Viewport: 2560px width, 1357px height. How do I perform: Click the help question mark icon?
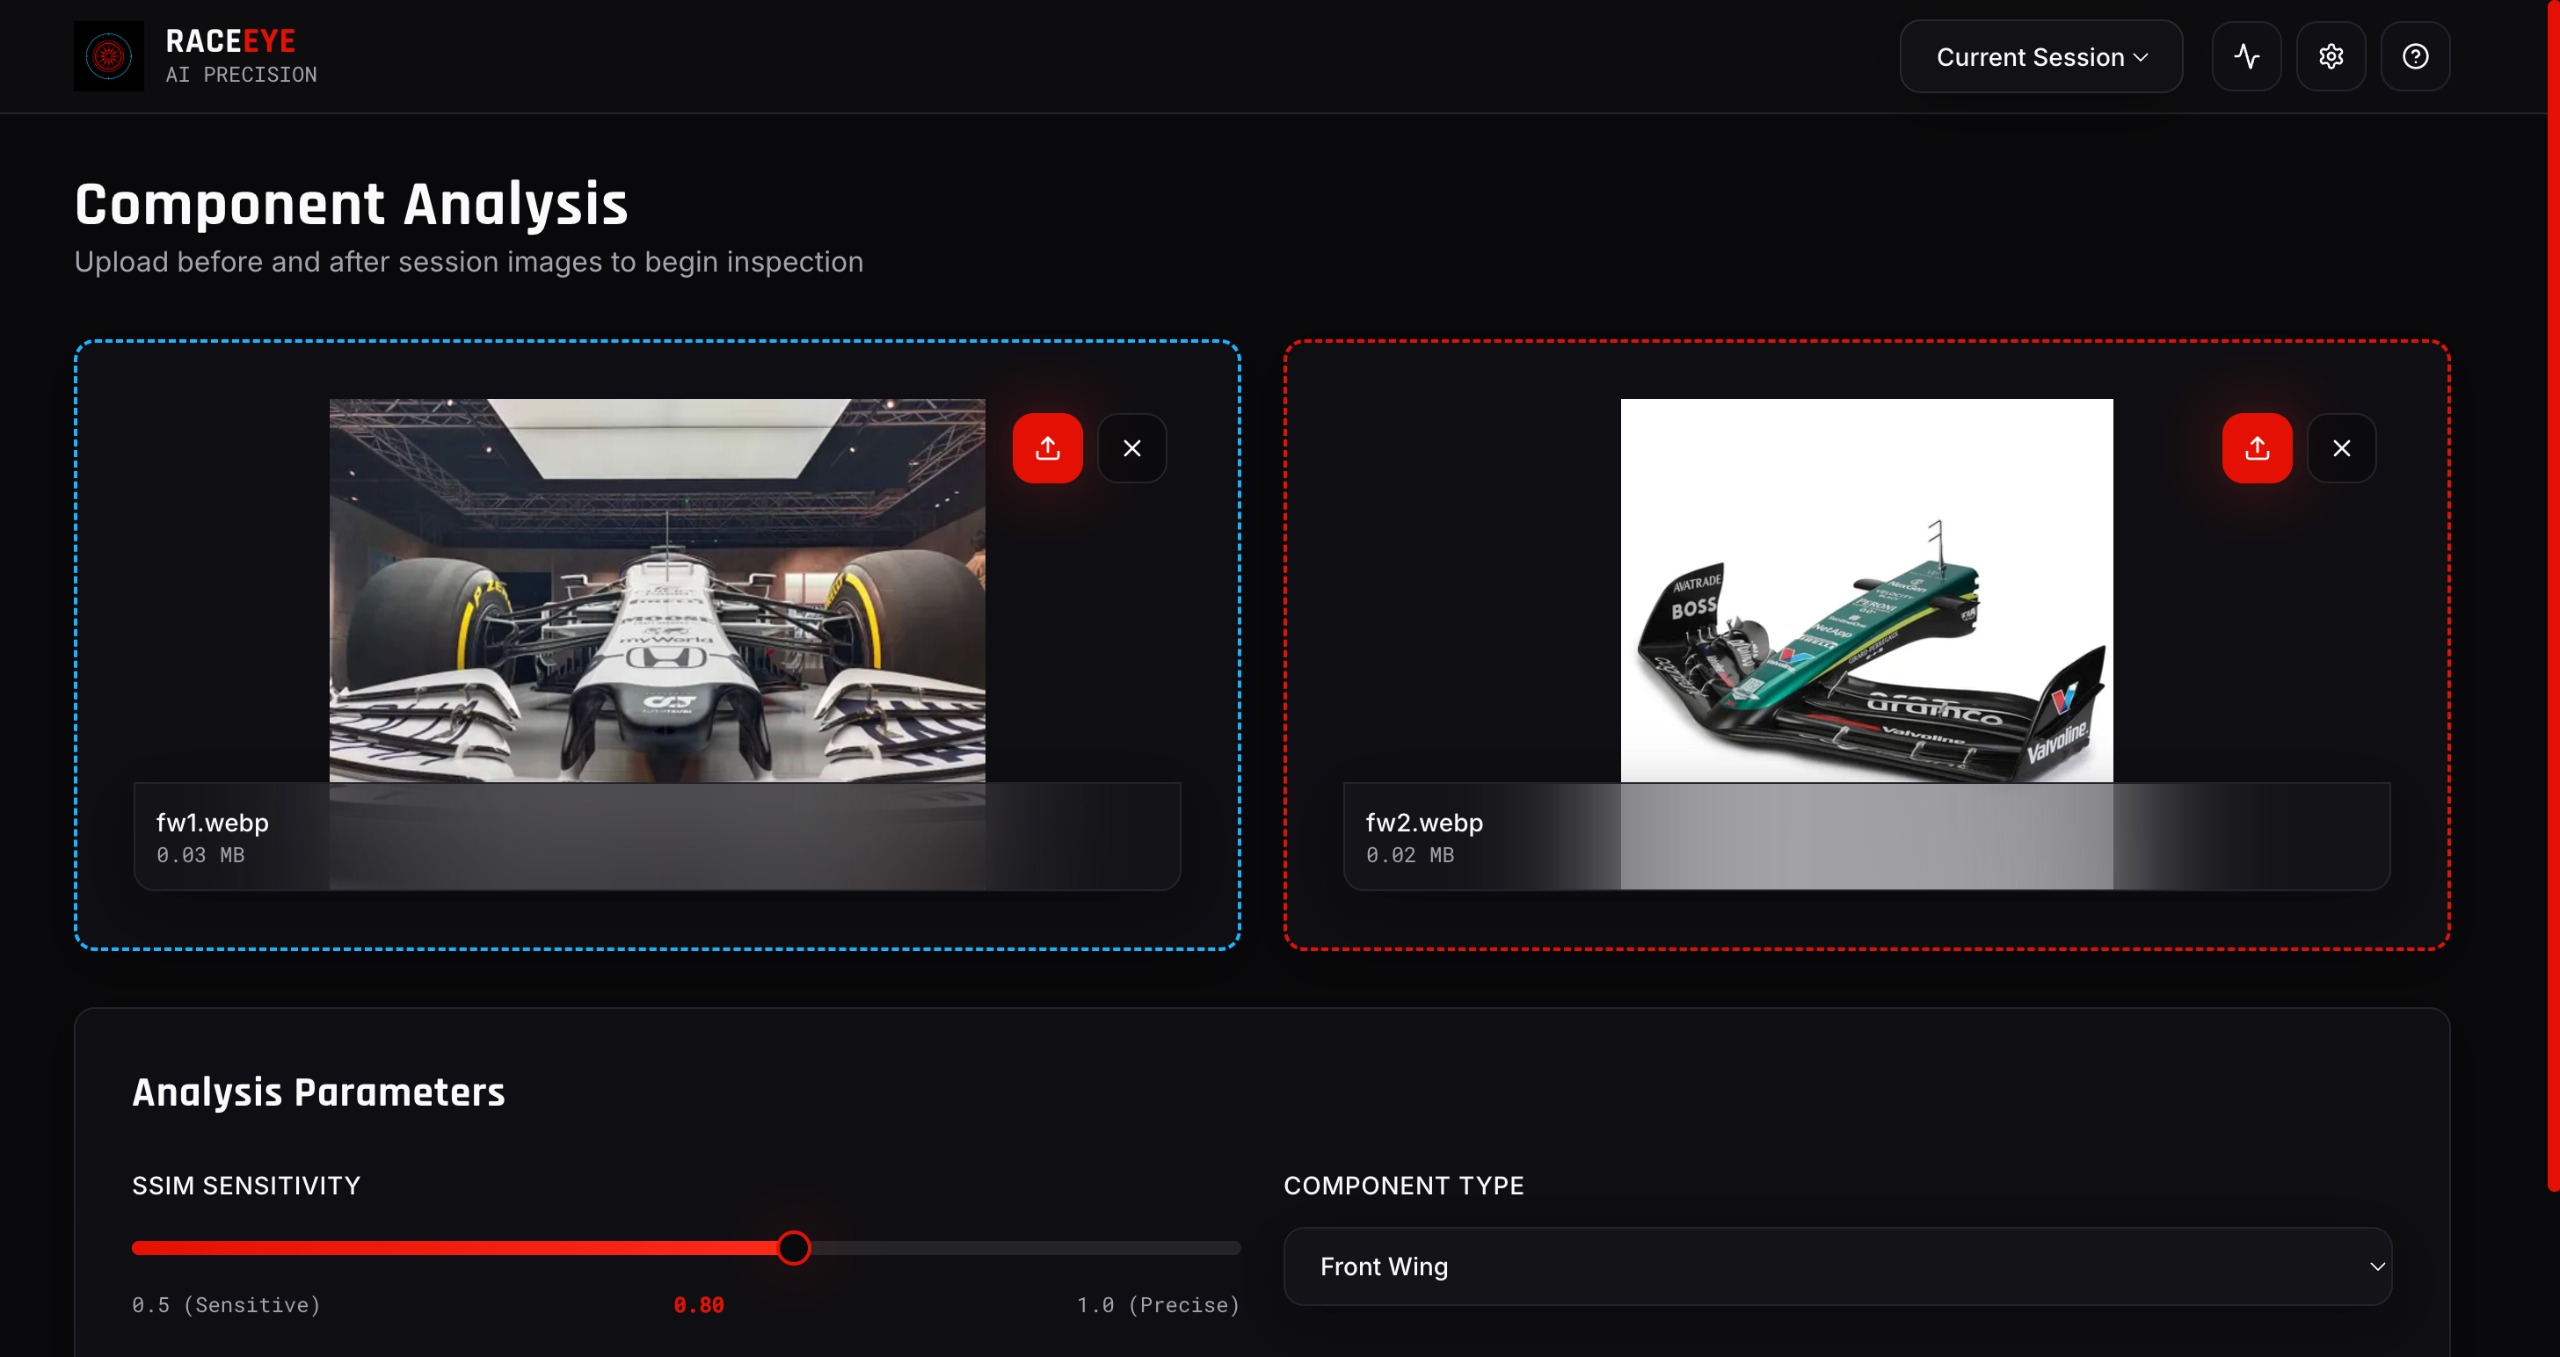(2414, 56)
